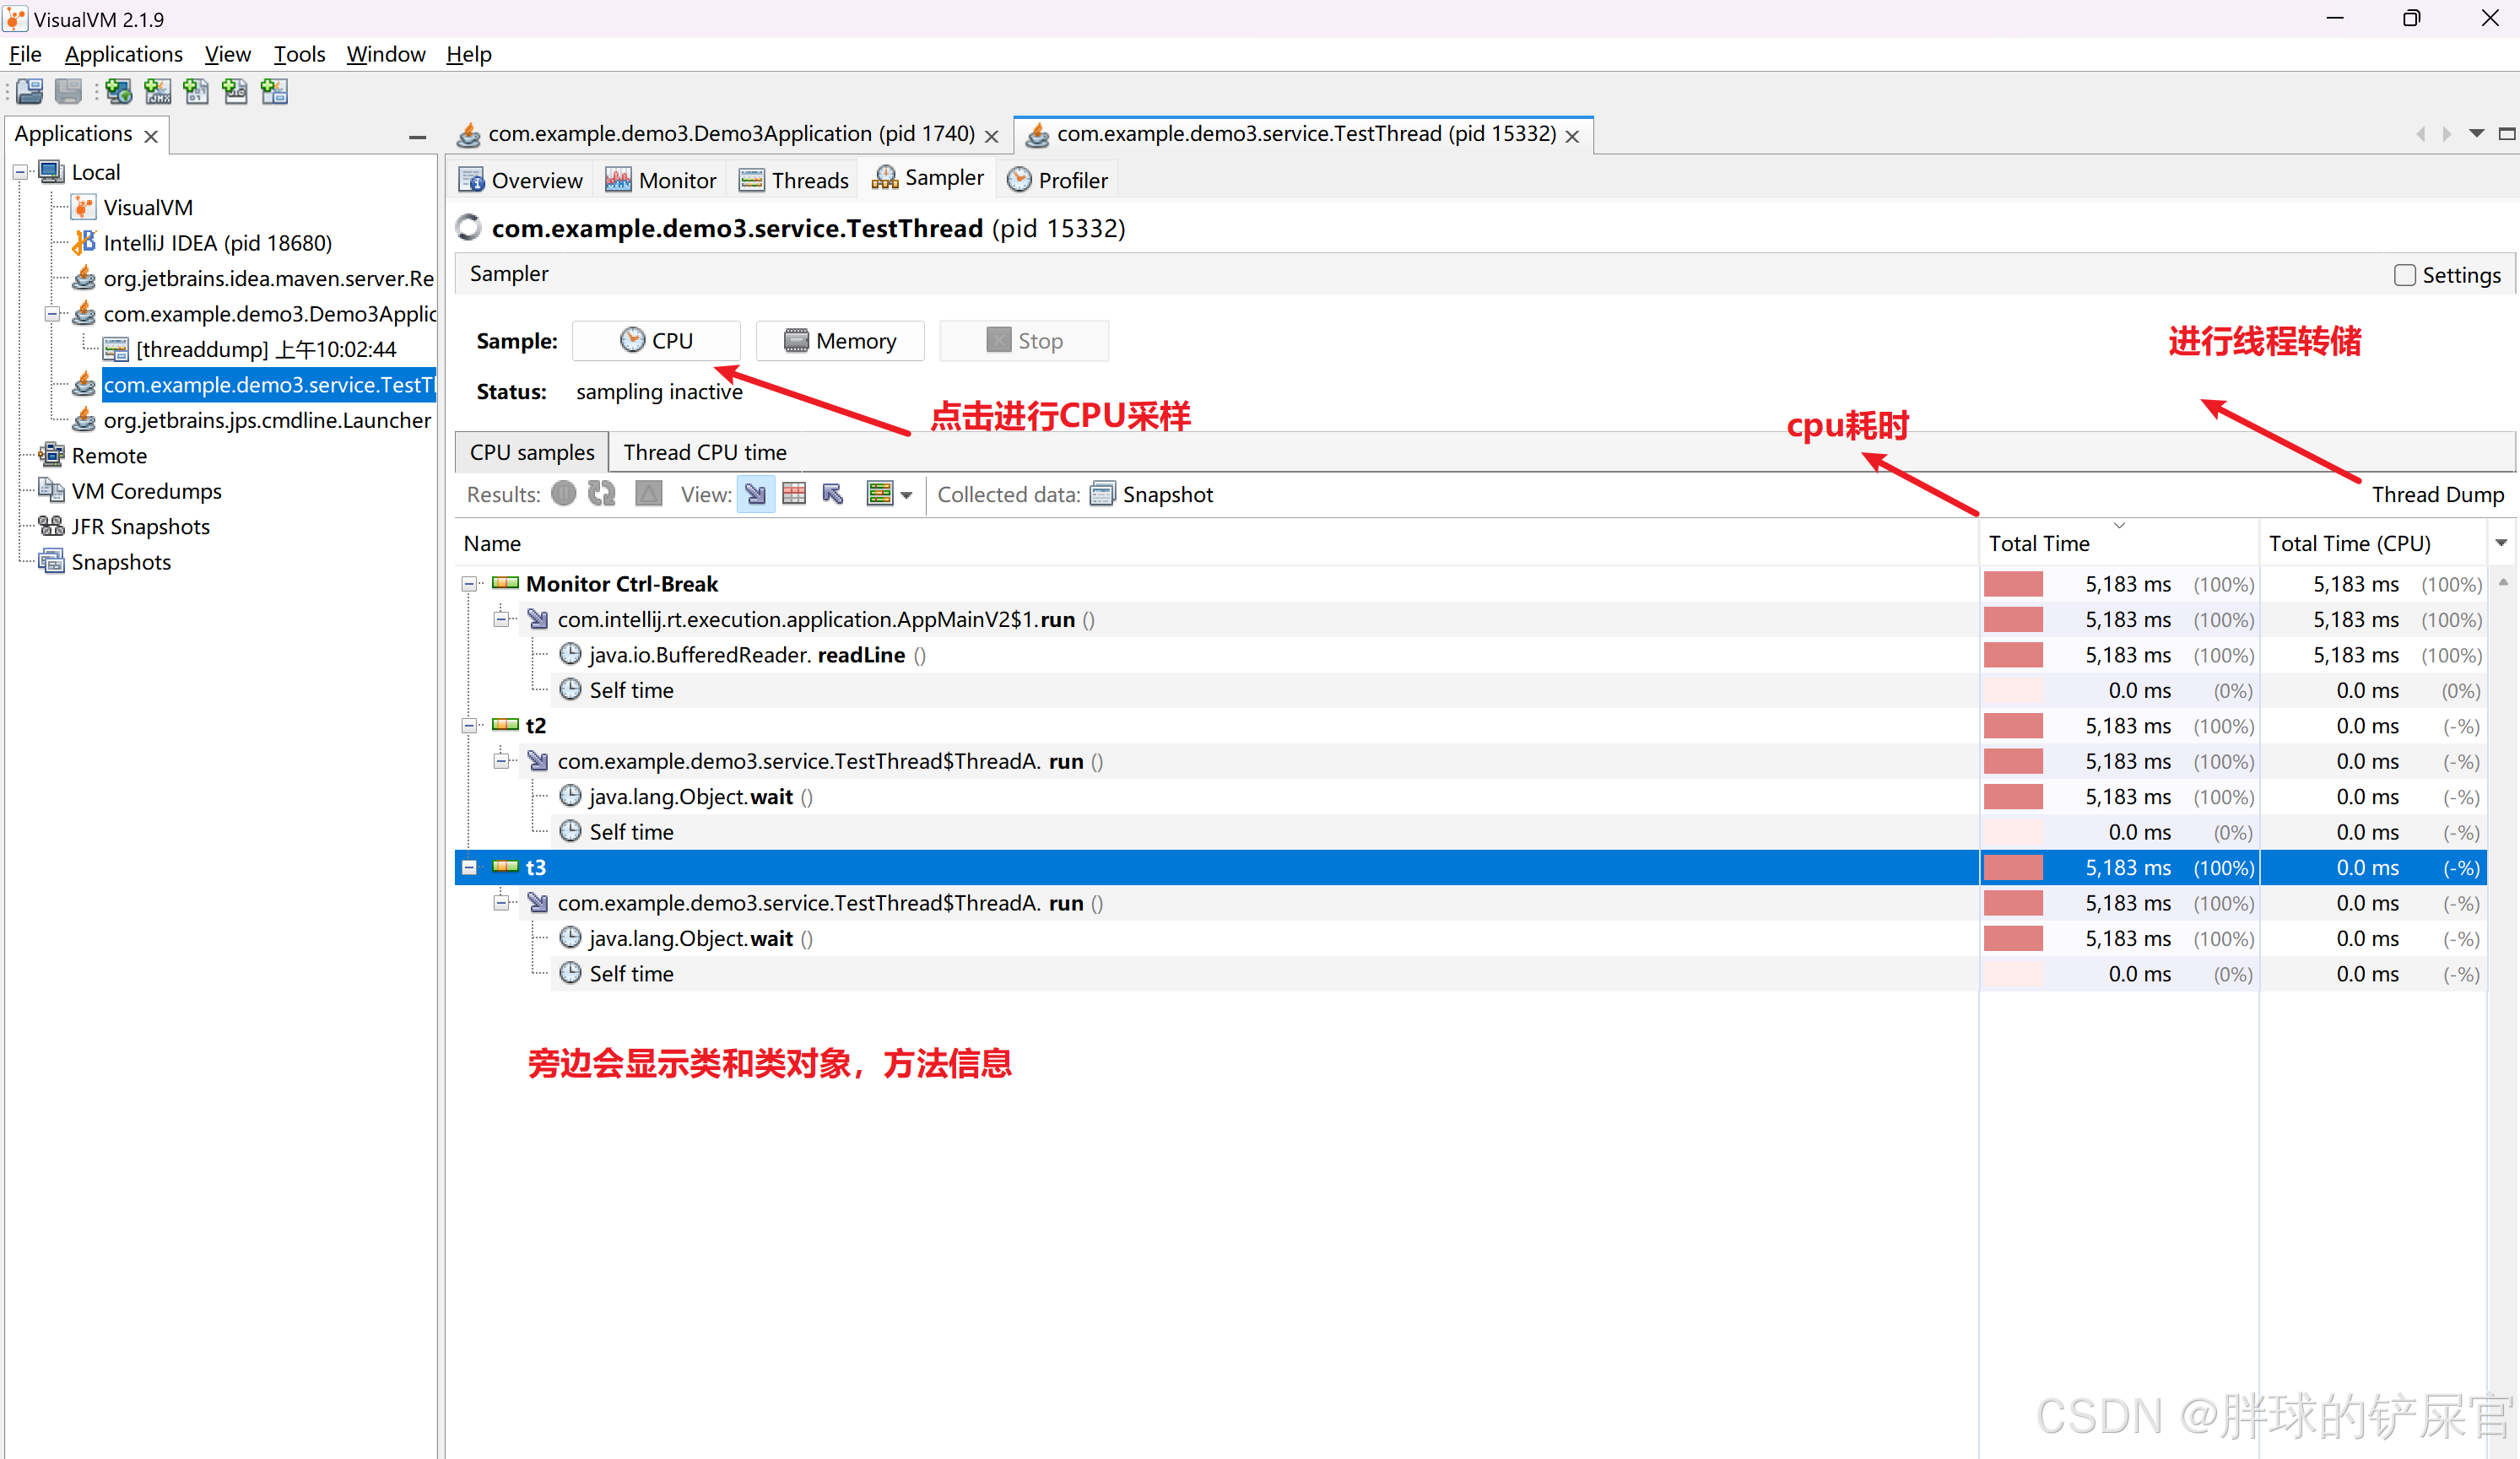The height and width of the screenshot is (1459, 2520).
Task: Start CPU sampling with CPU button
Action: point(656,341)
